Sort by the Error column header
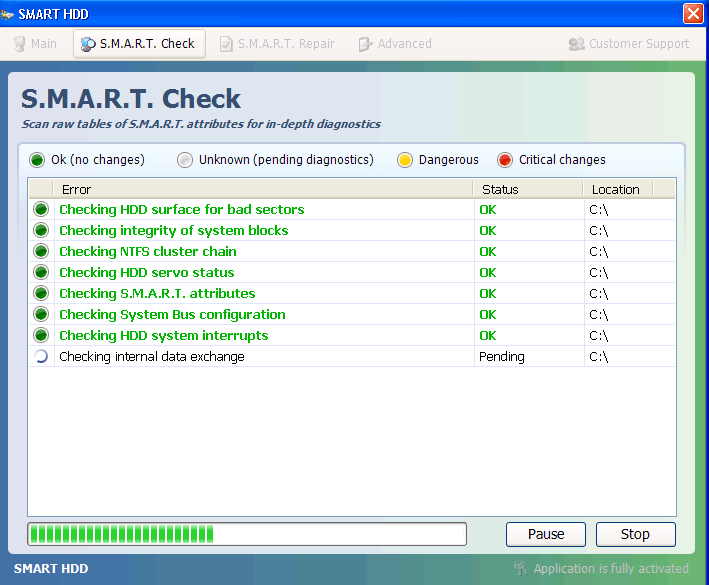Viewport: 709px width, 585px height. point(250,189)
